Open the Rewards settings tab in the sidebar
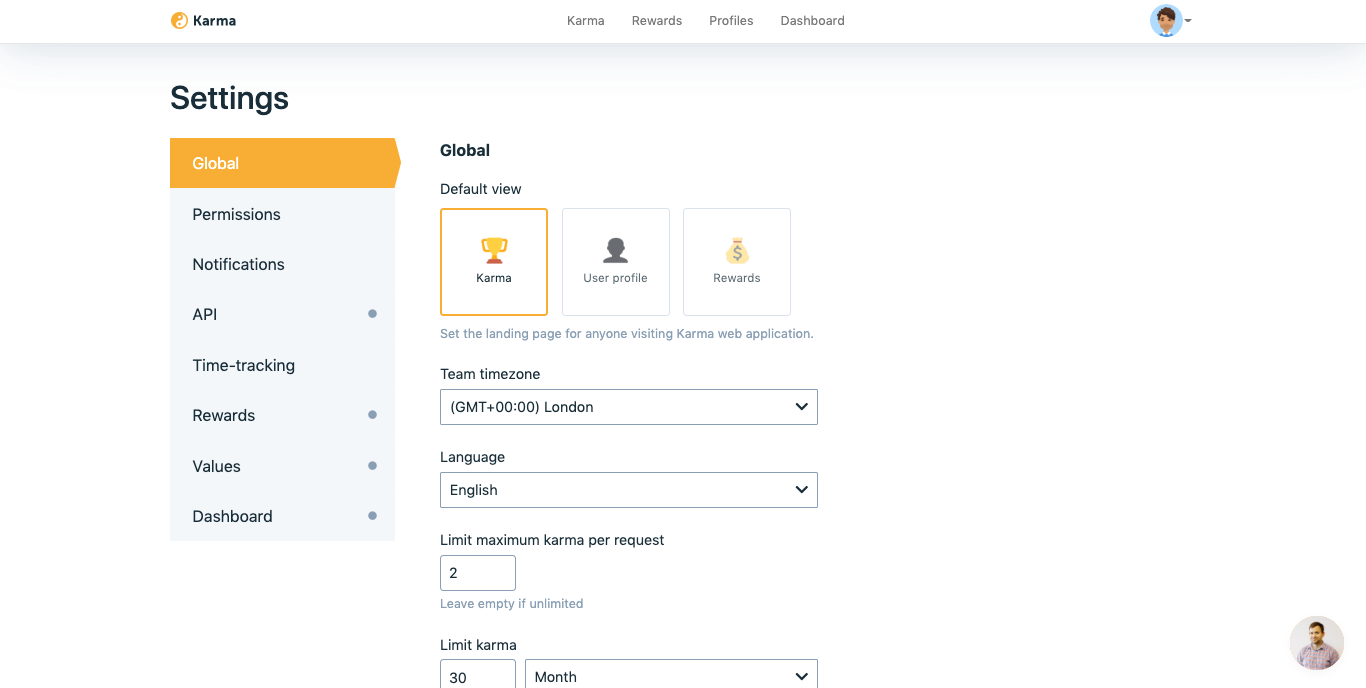1366x688 pixels. coord(282,415)
